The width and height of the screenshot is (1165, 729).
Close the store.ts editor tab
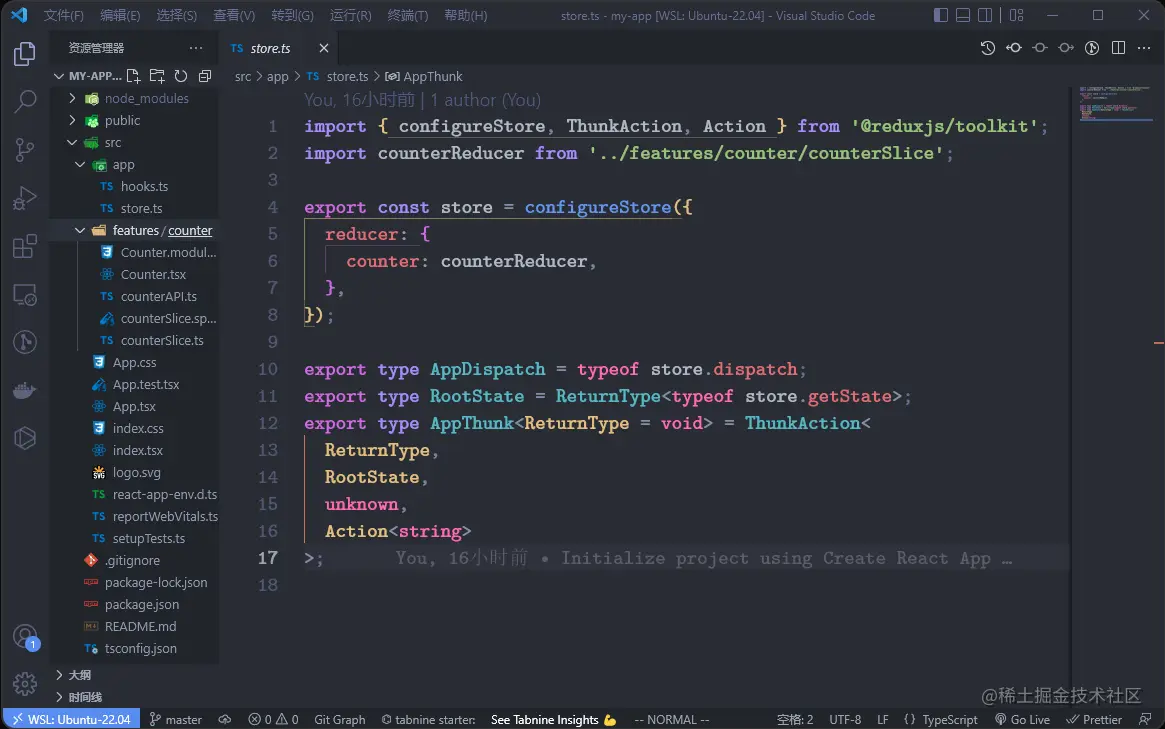[323, 48]
